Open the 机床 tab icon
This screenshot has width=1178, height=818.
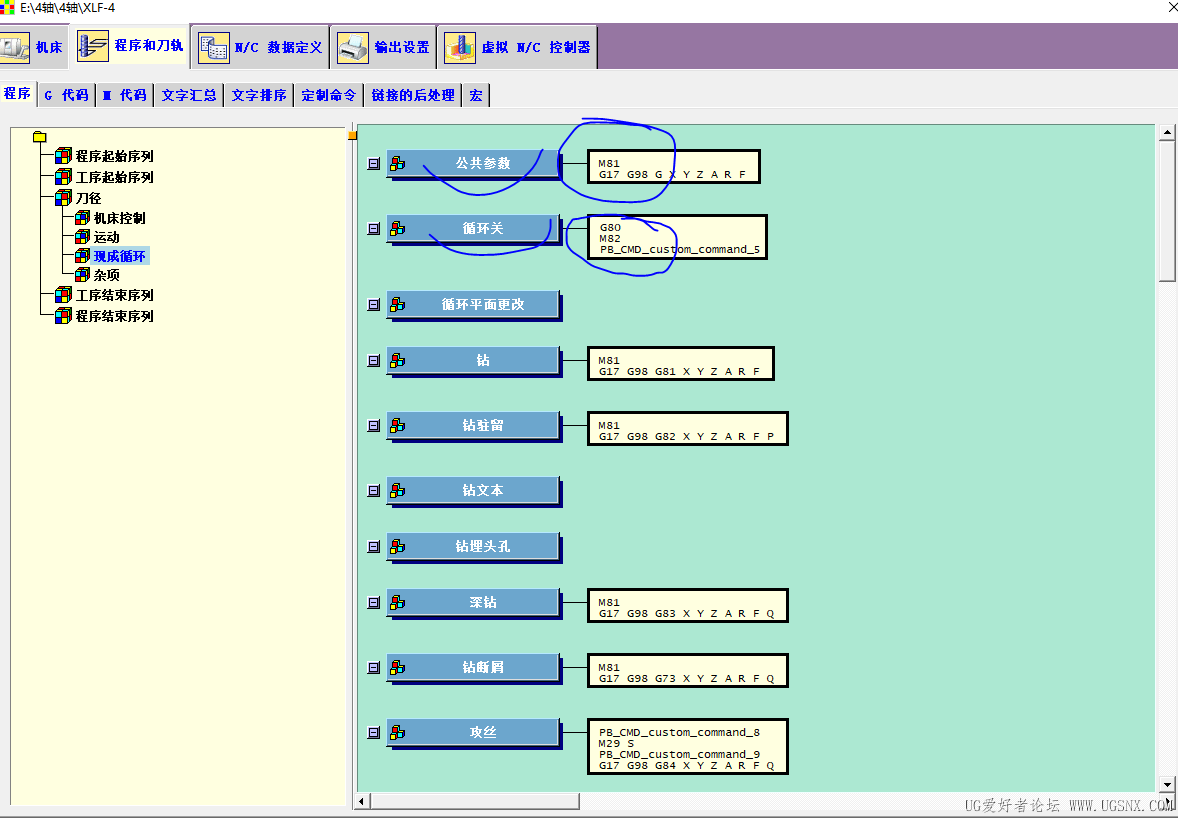click(15, 47)
